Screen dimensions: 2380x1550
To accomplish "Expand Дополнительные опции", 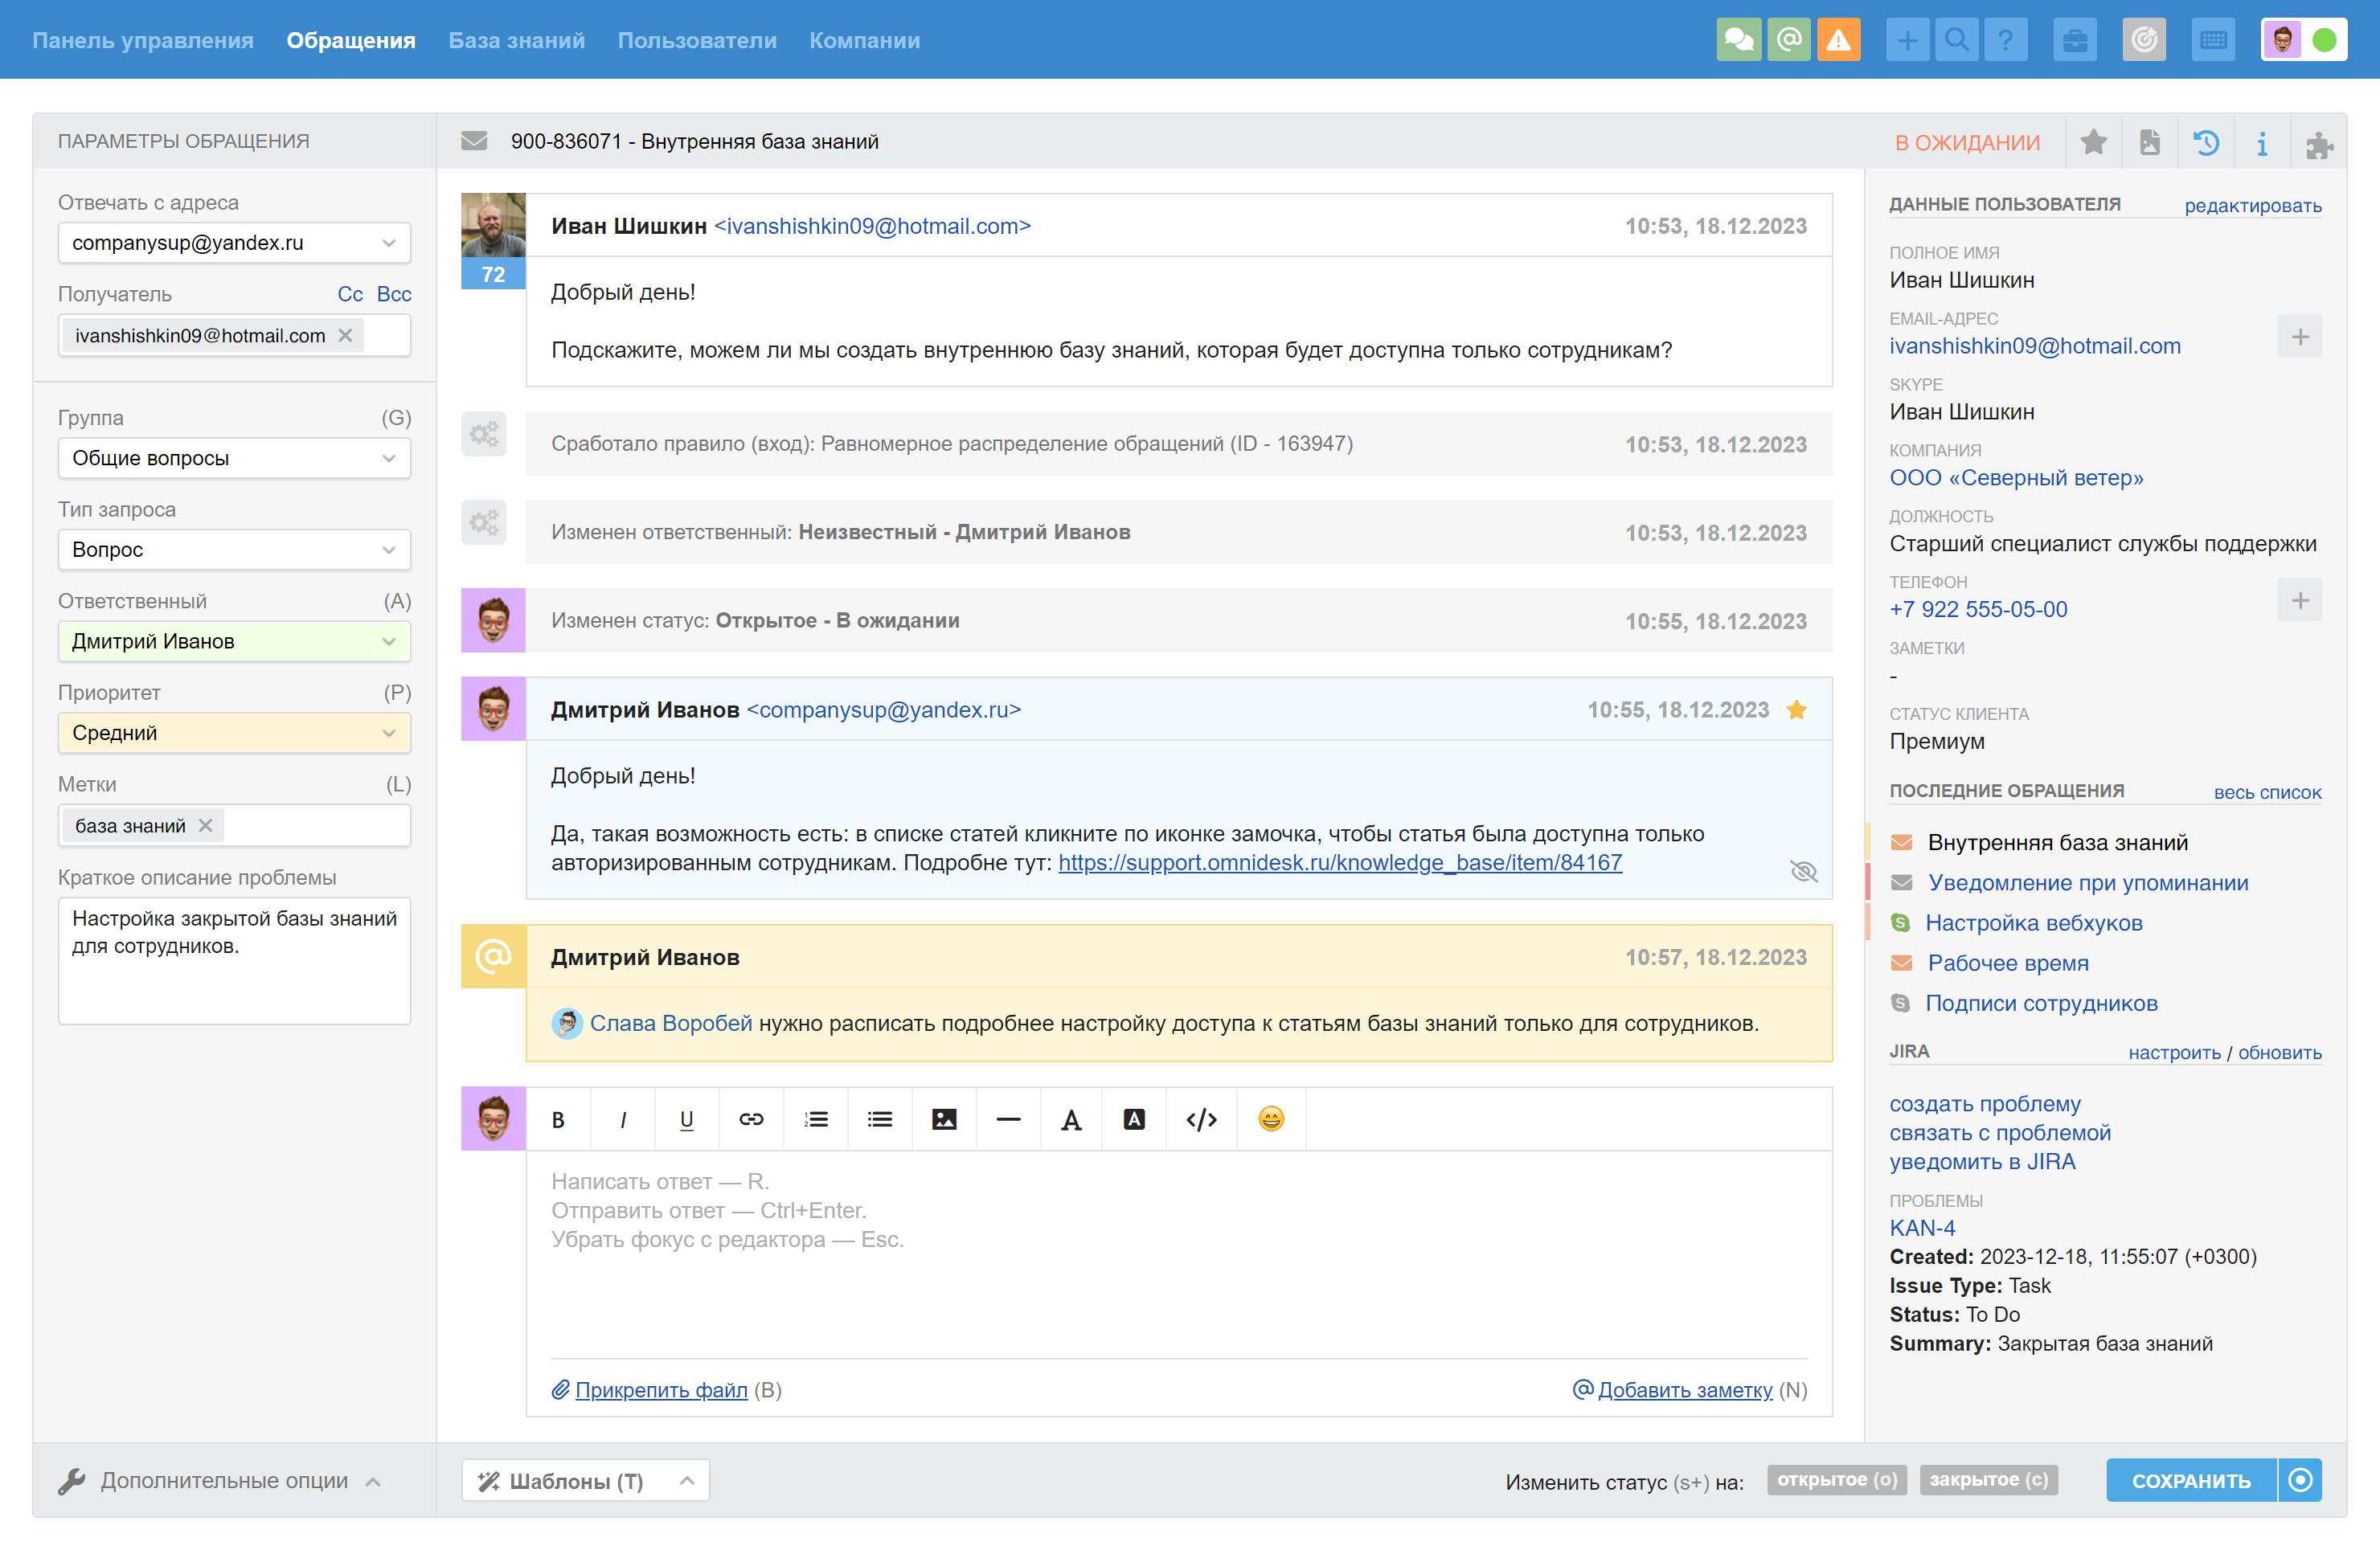I will (x=220, y=1481).
